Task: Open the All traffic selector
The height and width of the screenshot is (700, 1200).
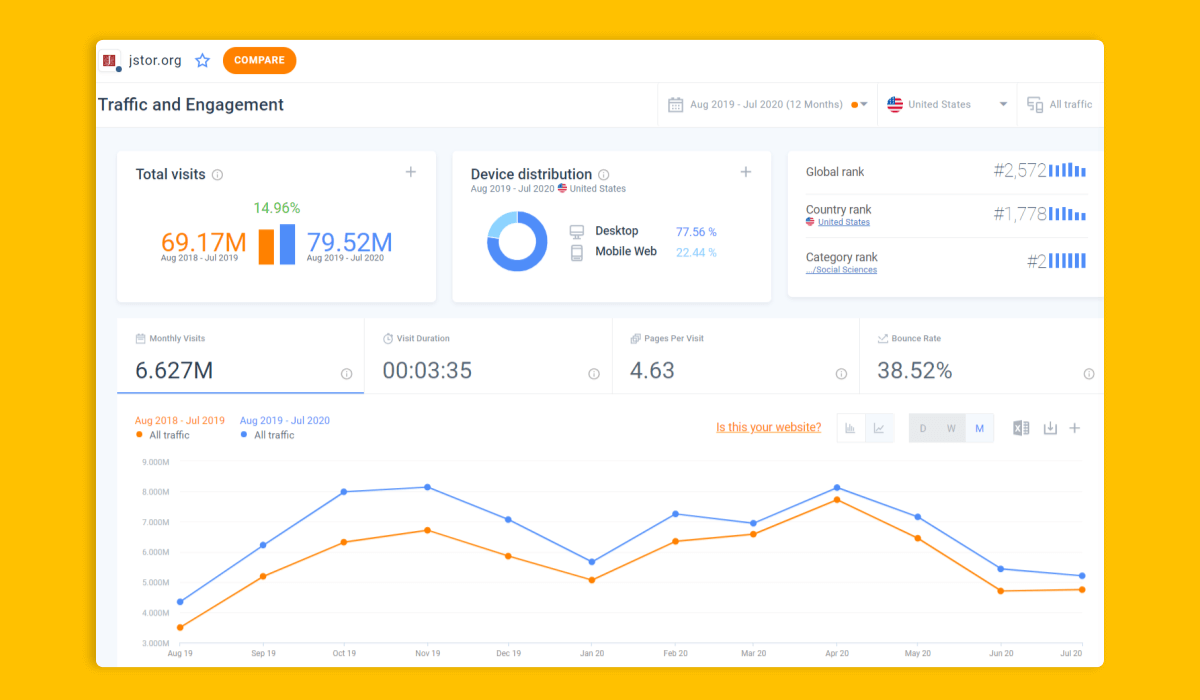Action: (1060, 104)
